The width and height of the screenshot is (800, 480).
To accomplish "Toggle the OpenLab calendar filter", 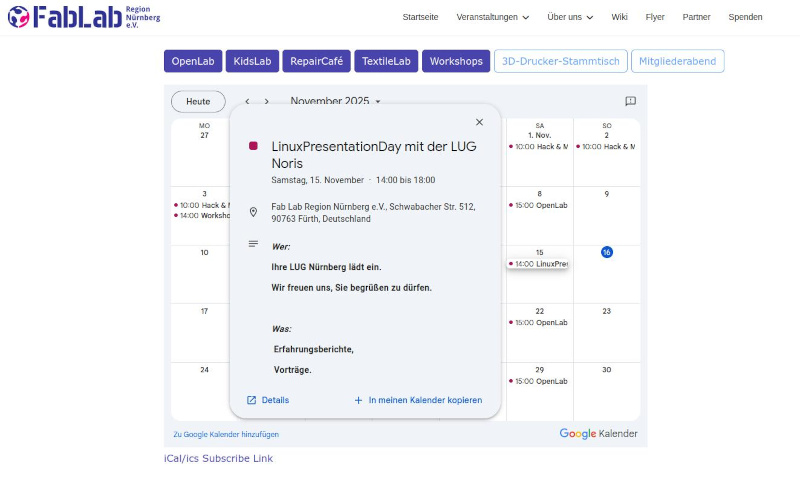I will coord(193,61).
